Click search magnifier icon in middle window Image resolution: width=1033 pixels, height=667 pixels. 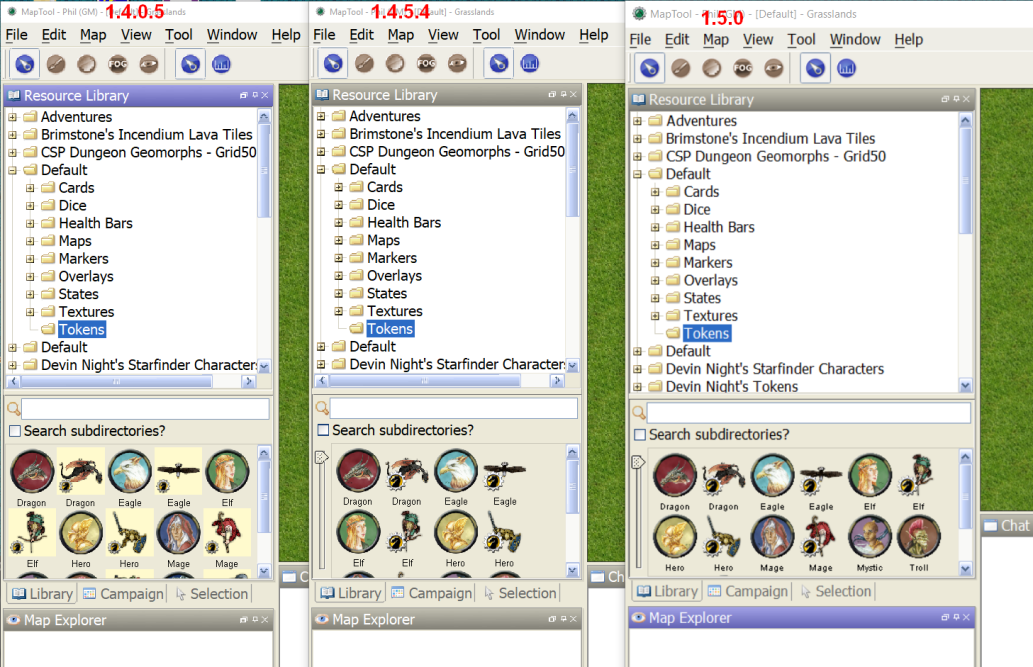coord(321,408)
